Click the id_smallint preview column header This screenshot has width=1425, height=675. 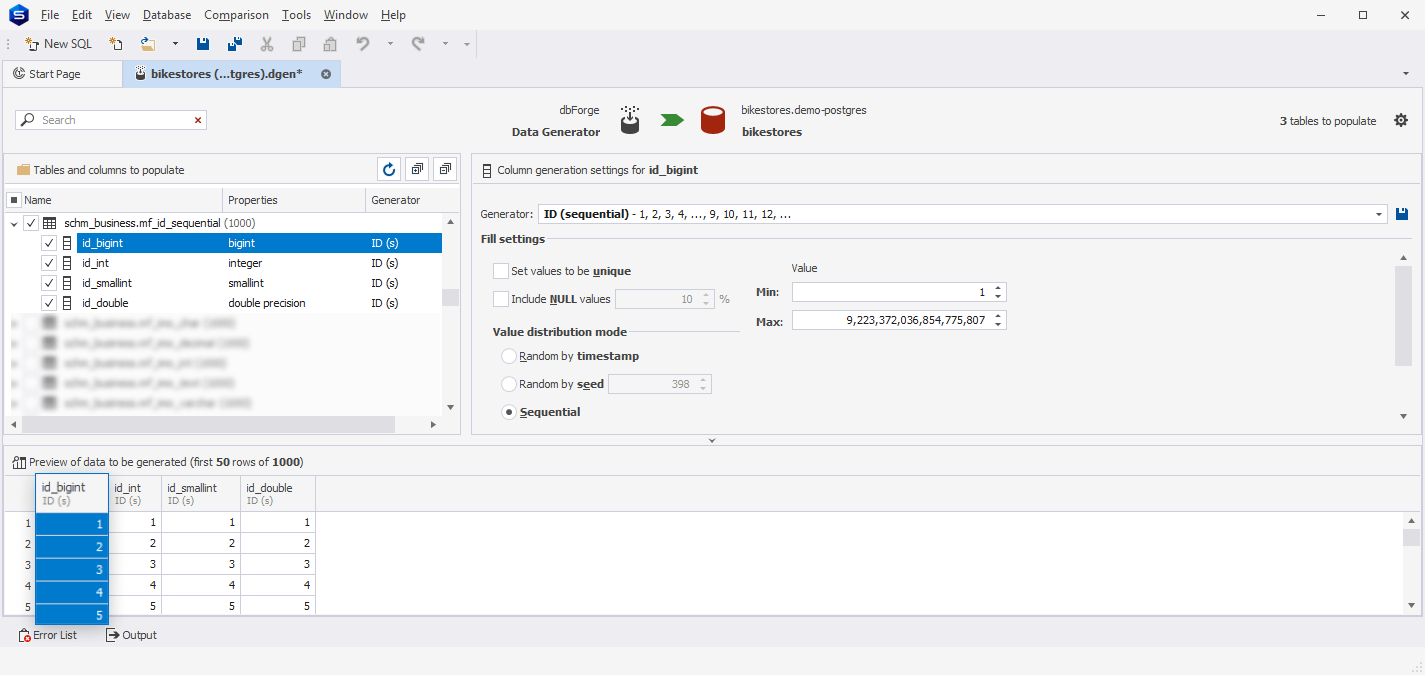click(201, 493)
